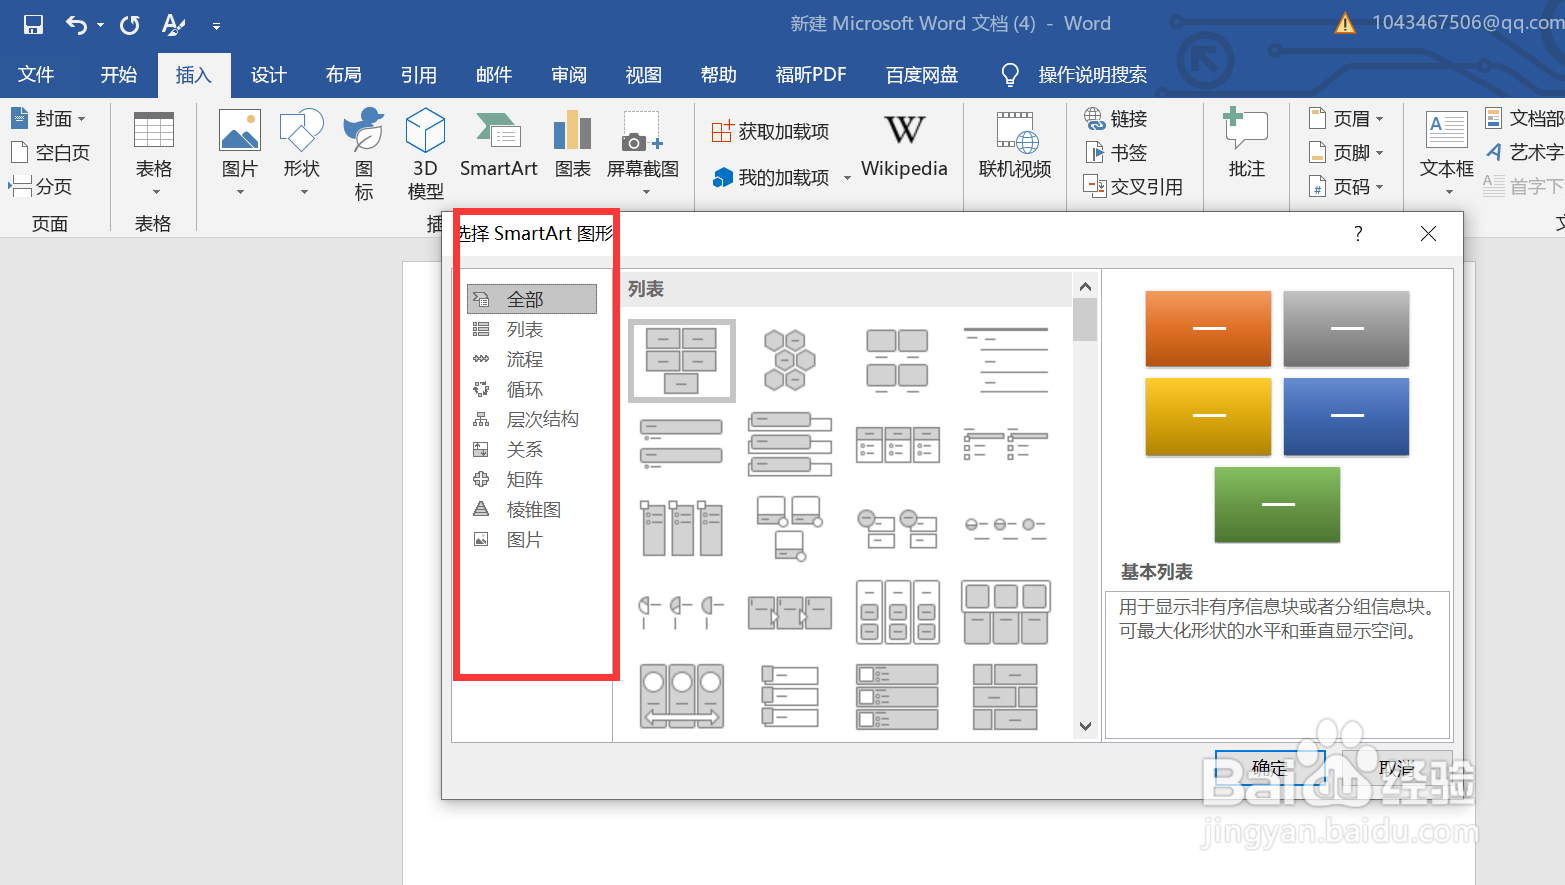Click the SmartArt ribbon button
This screenshot has height=885, width=1565.
[499, 144]
